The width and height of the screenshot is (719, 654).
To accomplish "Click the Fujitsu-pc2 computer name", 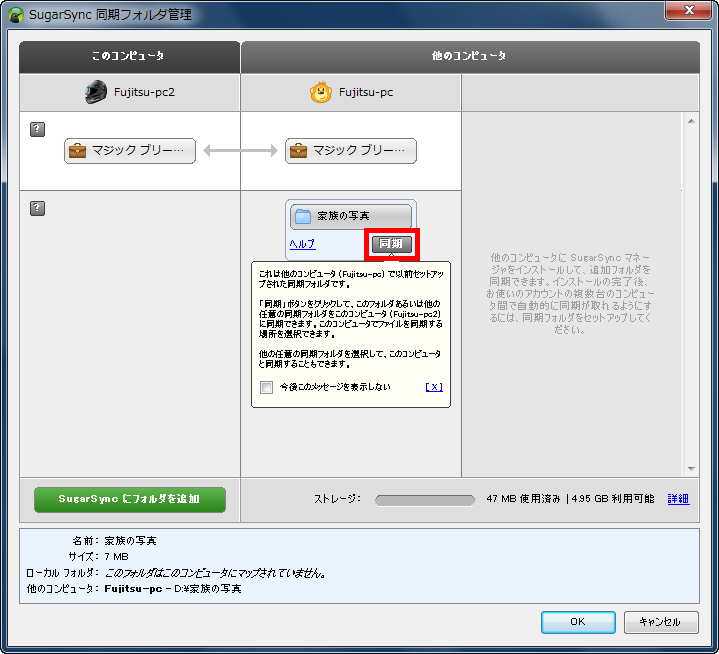I will [x=144, y=92].
